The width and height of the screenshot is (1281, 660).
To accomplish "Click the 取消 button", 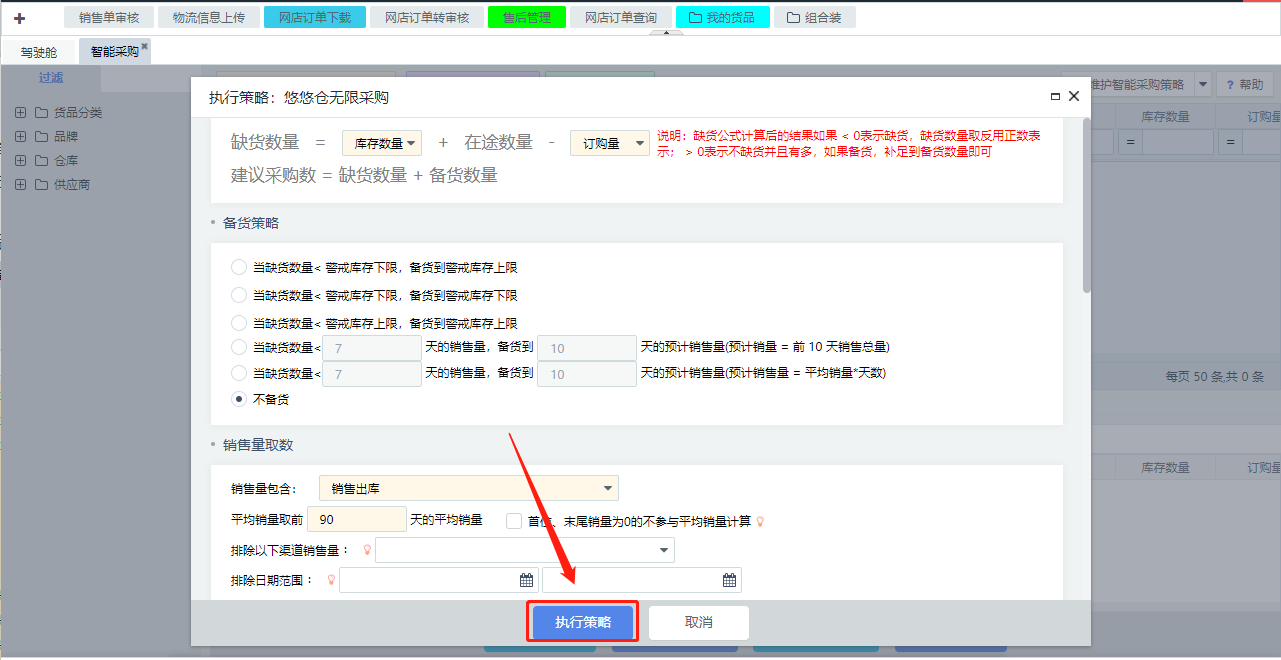I will tap(698, 622).
